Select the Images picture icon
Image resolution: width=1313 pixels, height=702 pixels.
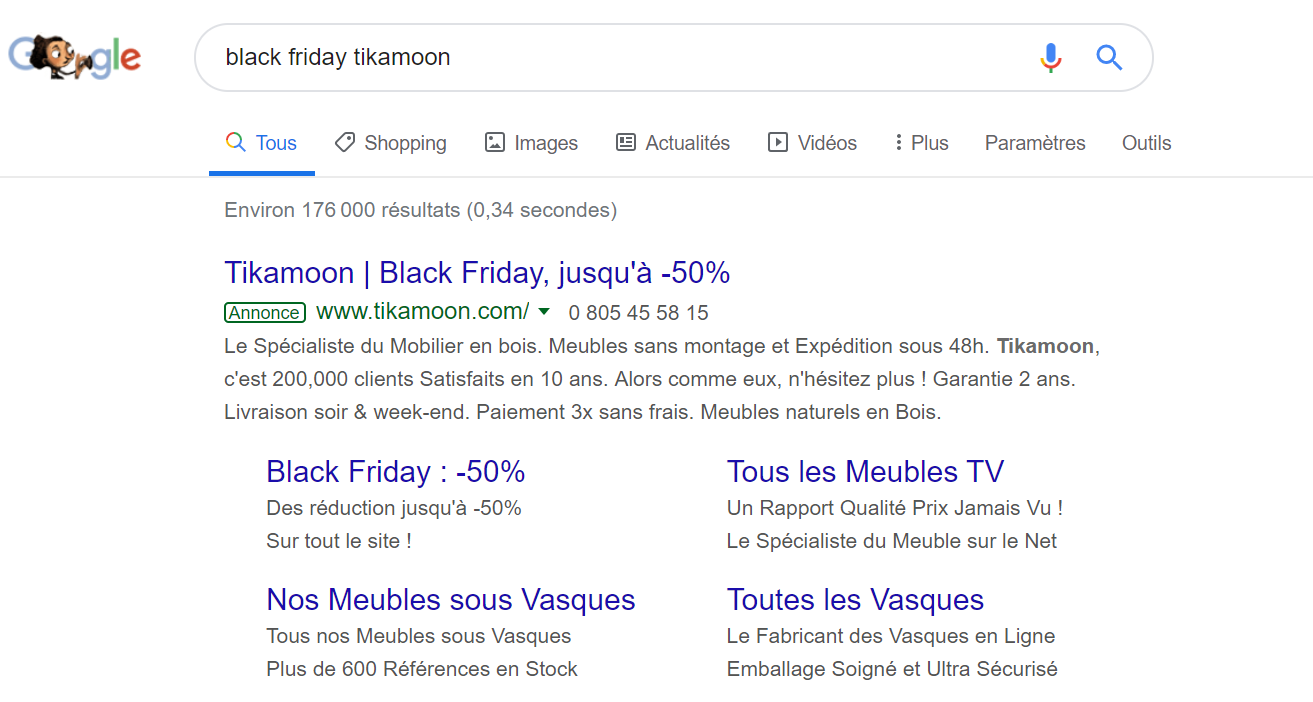tap(494, 142)
